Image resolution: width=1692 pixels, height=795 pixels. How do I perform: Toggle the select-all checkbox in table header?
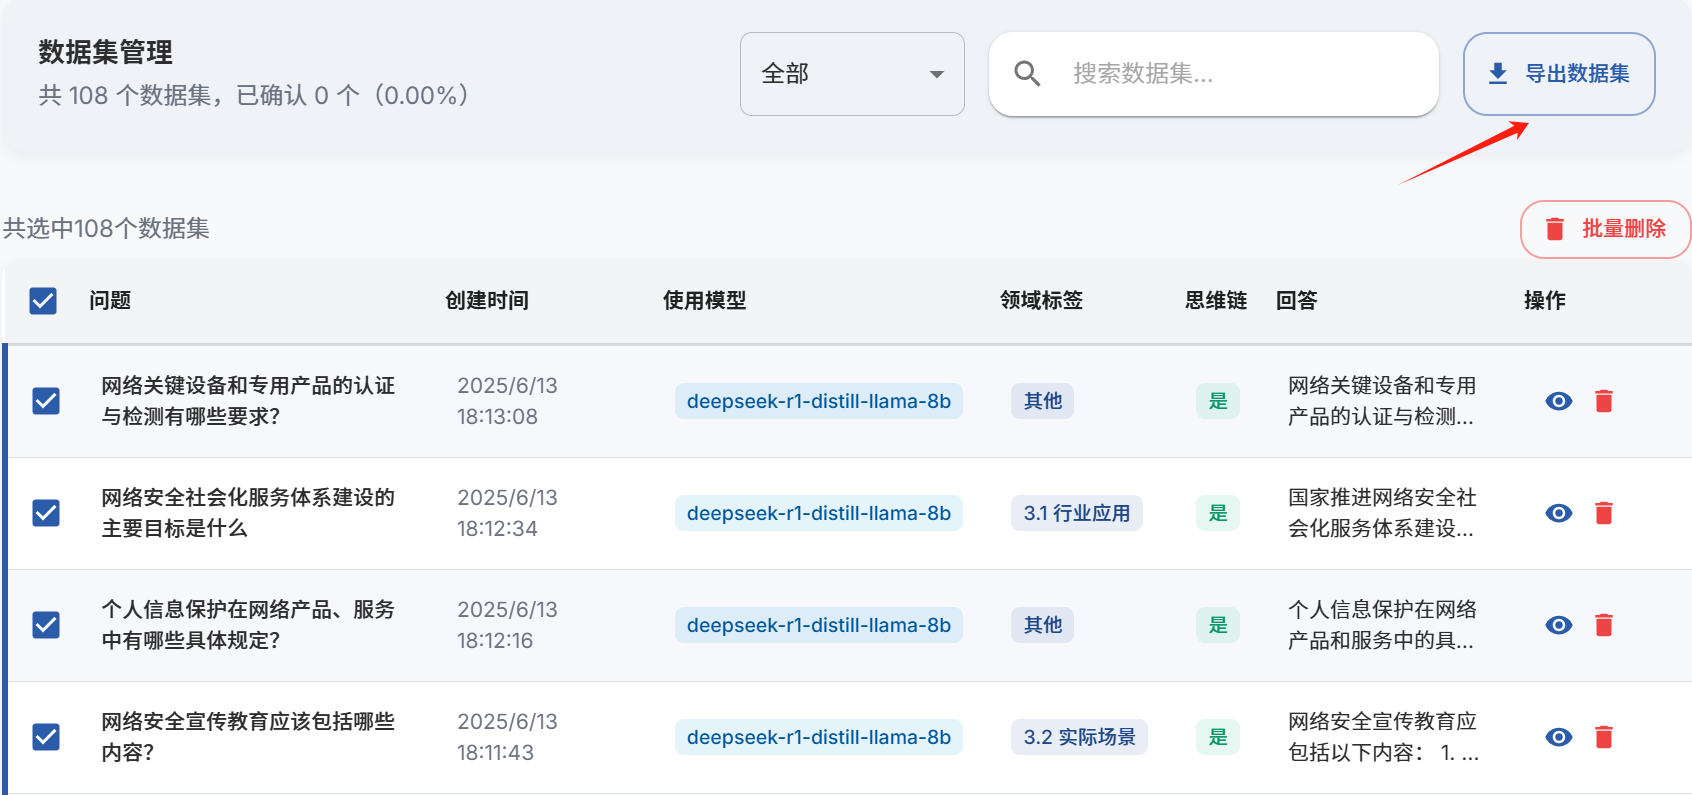43,301
